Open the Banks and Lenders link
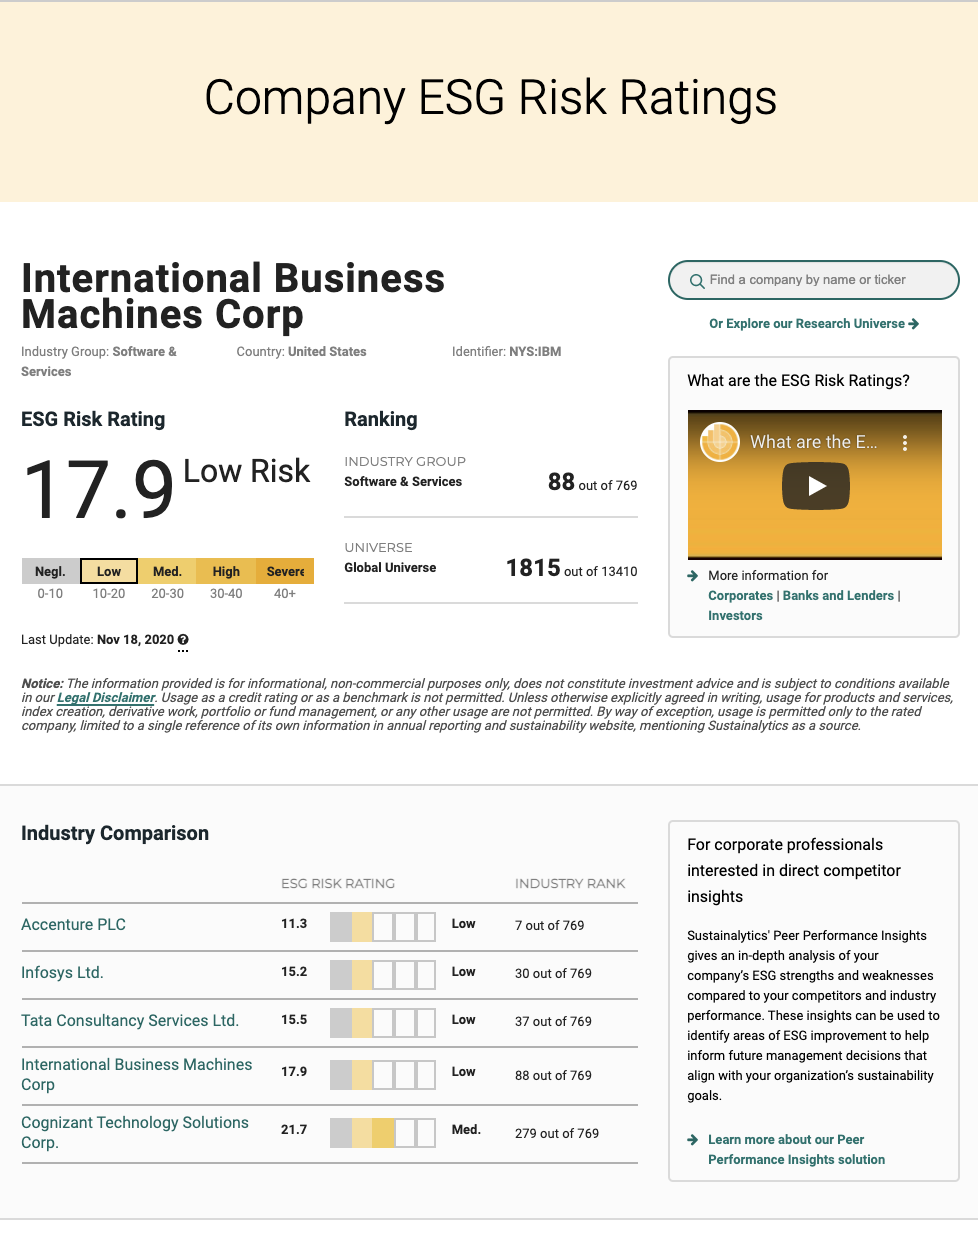Screen dimensions: 978x1246 pos(838,596)
